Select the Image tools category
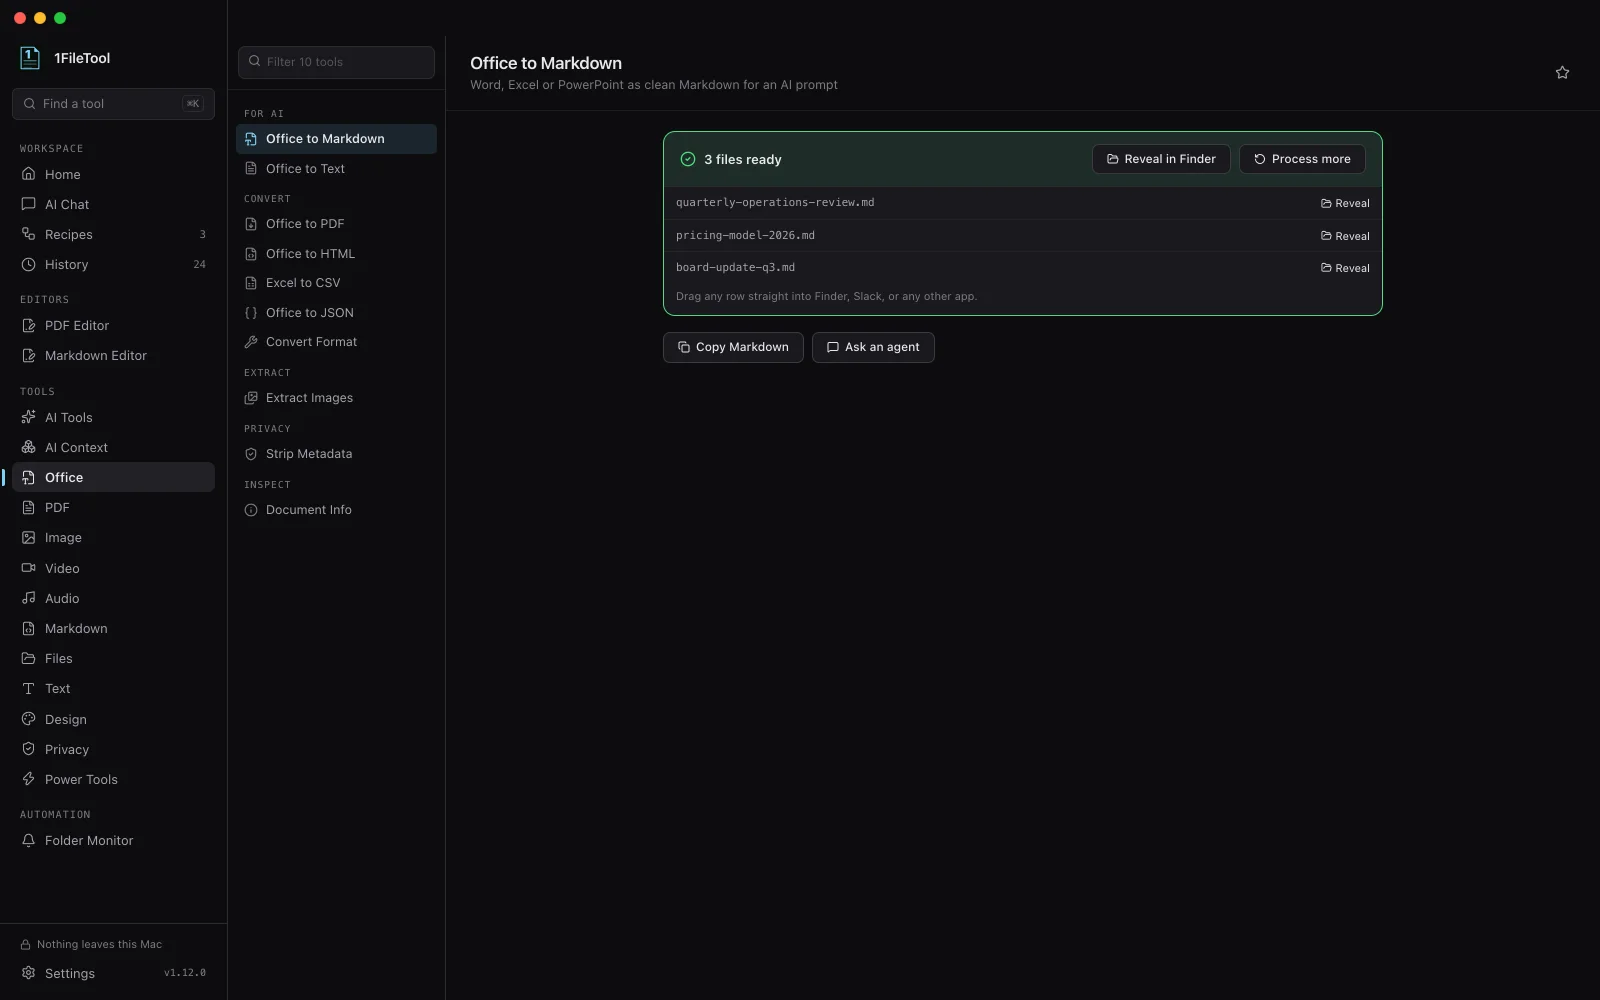This screenshot has height=1000, width=1600. pyautogui.click(x=113, y=537)
